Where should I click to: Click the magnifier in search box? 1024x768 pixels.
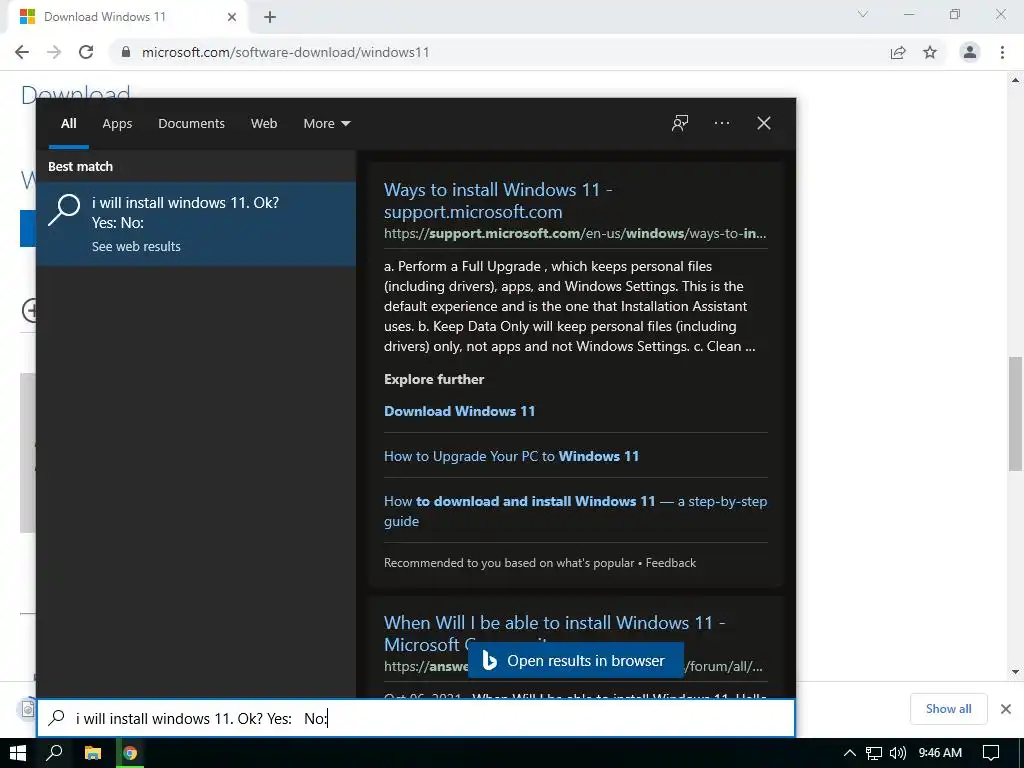pyautogui.click(x=57, y=718)
